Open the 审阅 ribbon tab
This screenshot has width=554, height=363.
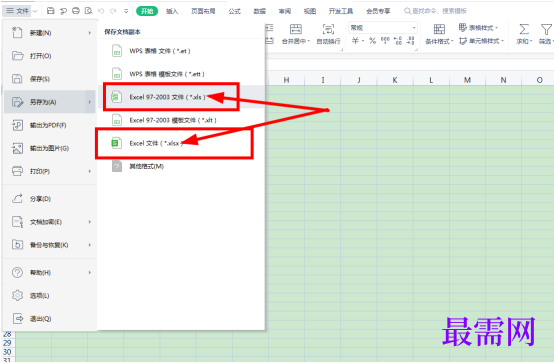coord(285,11)
